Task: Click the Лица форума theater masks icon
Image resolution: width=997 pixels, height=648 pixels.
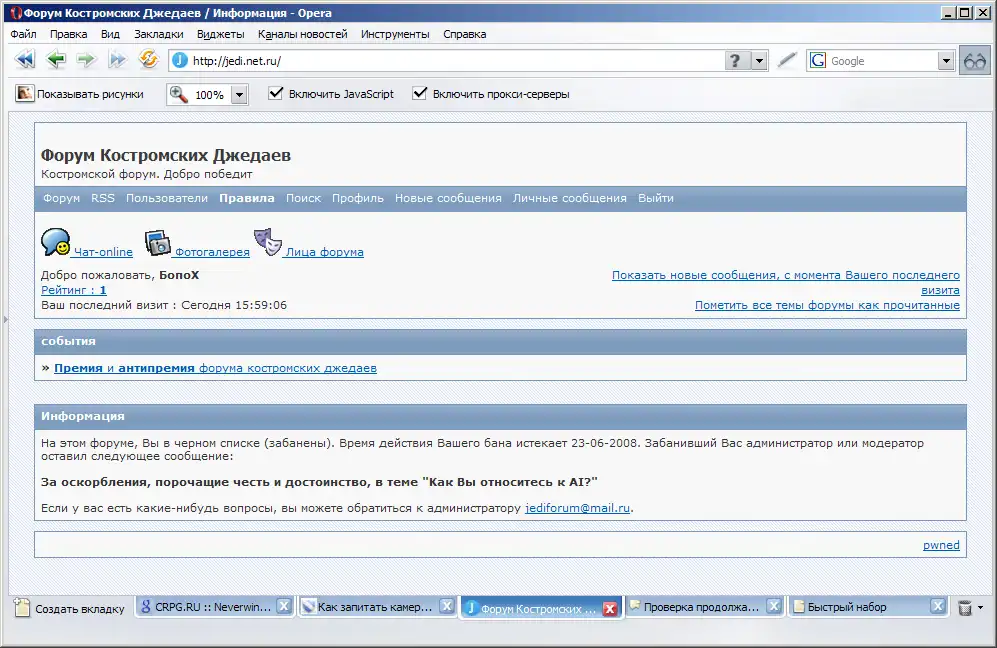Action: (x=266, y=243)
